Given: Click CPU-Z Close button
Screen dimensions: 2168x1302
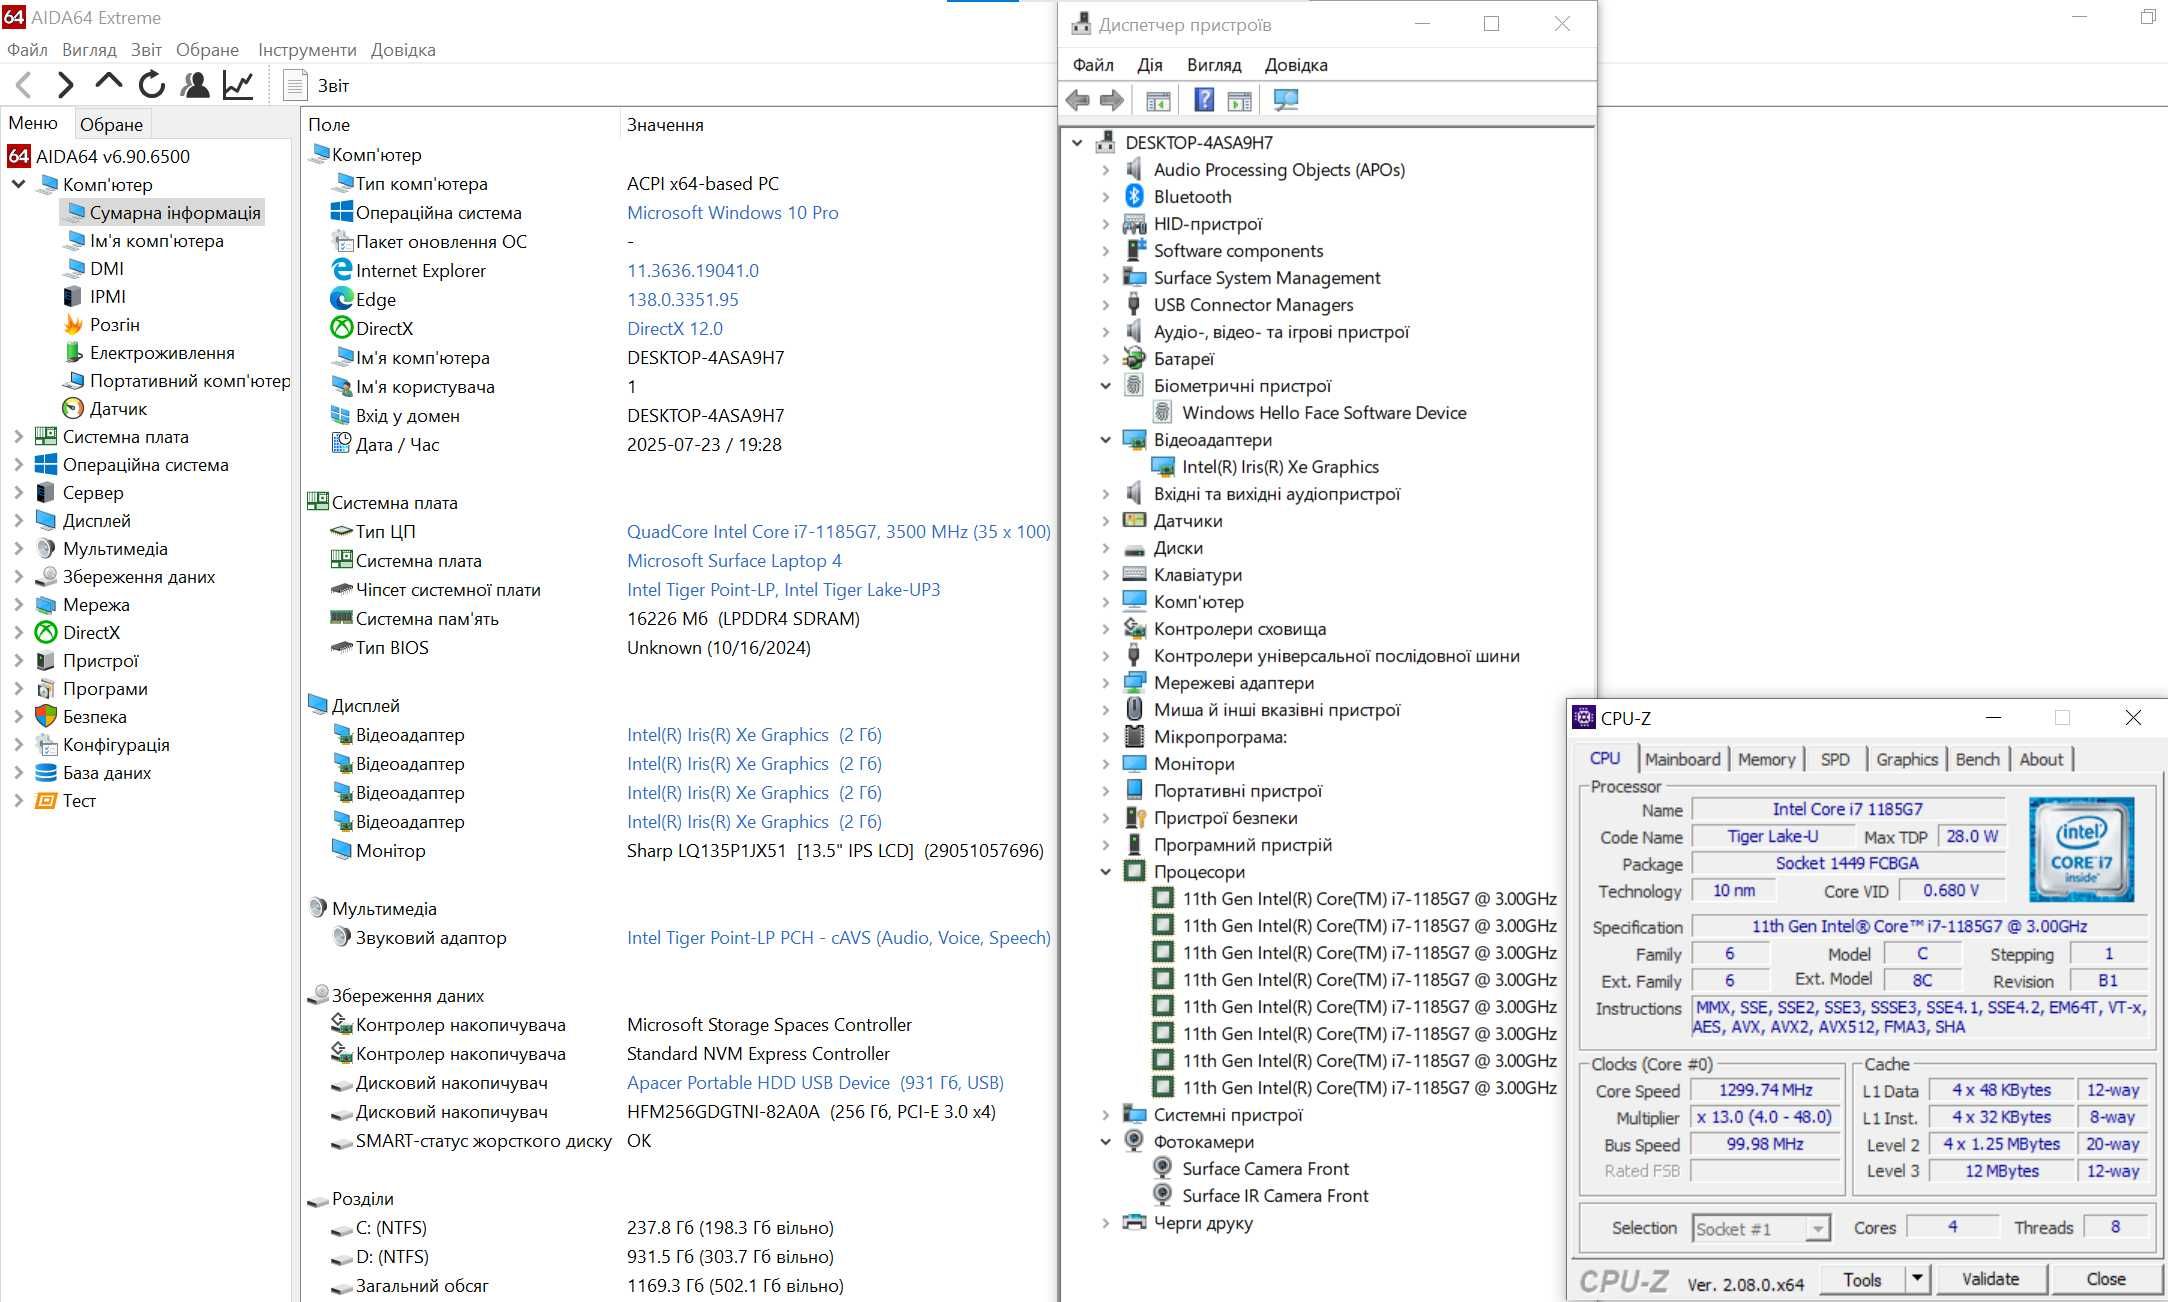Looking at the screenshot, I should pos(2105,1279).
